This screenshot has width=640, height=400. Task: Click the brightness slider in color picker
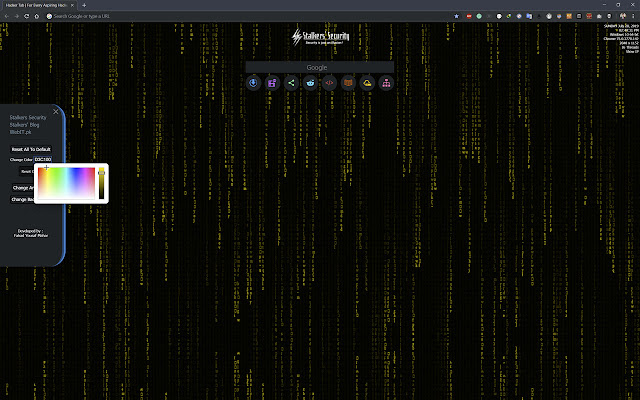[101, 183]
